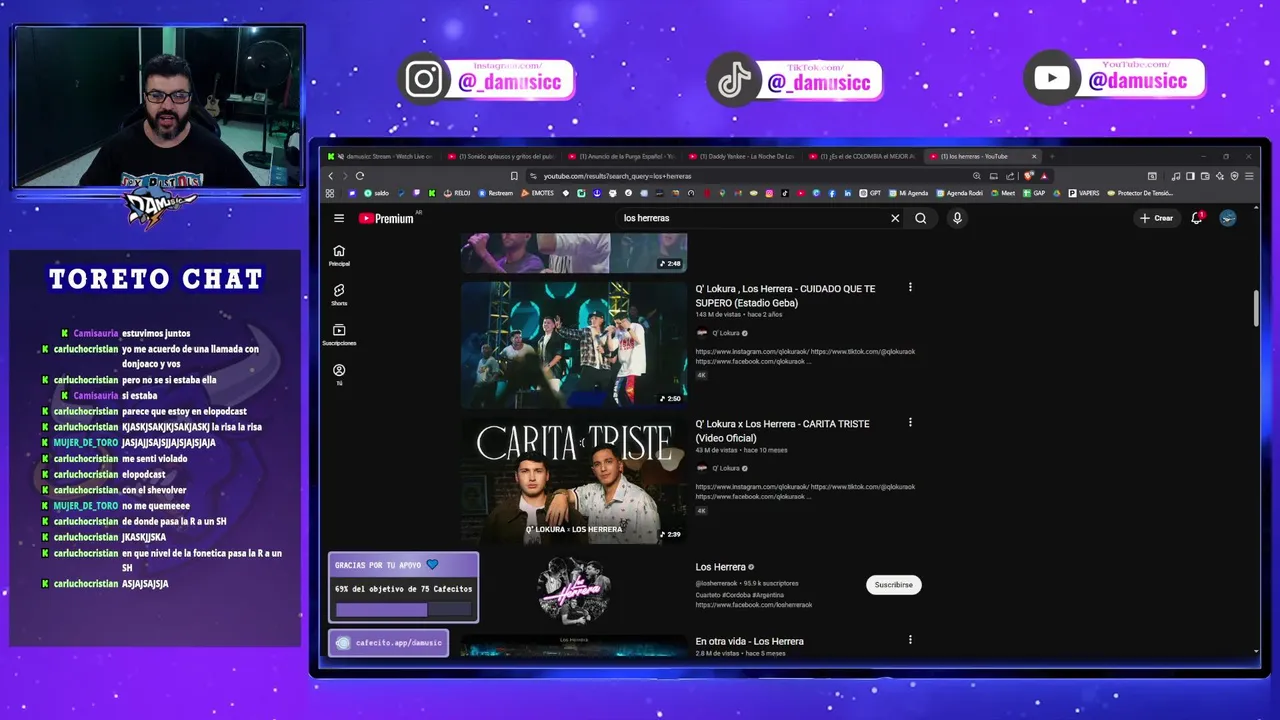Open the 'saldo' bookmark

[376, 193]
